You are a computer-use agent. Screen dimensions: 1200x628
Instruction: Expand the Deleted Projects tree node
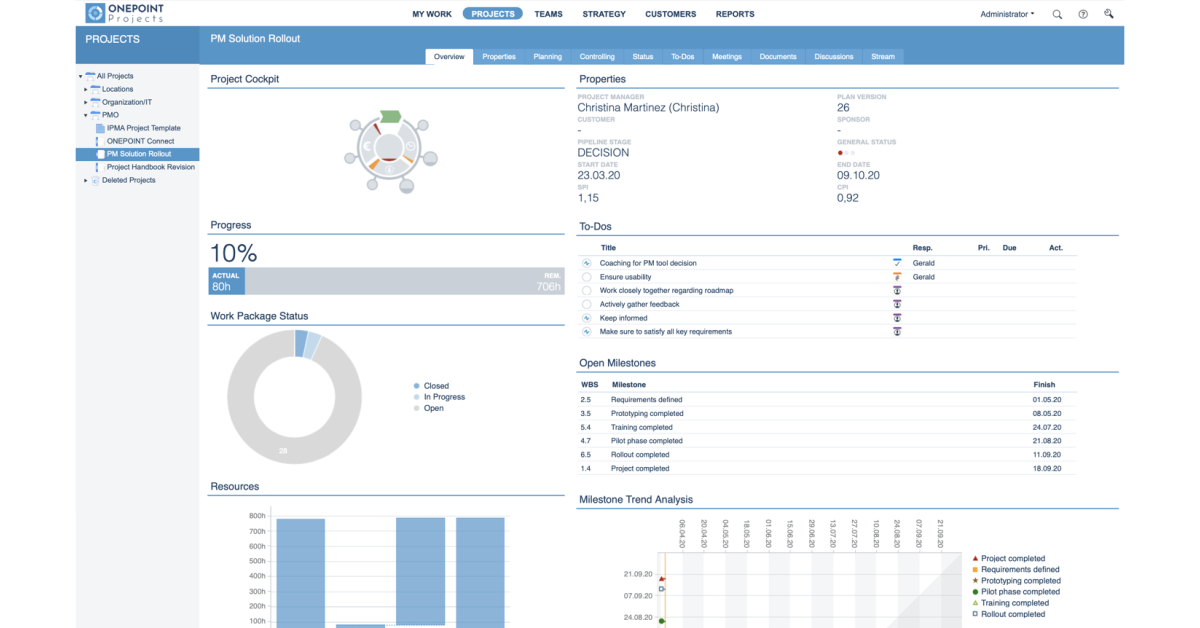[x=85, y=180]
